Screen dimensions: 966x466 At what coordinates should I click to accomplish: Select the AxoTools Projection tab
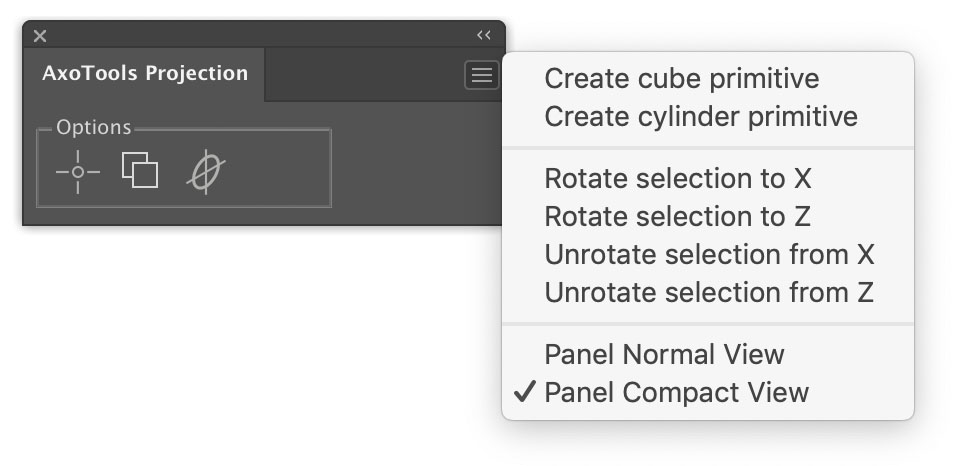coord(145,73)
